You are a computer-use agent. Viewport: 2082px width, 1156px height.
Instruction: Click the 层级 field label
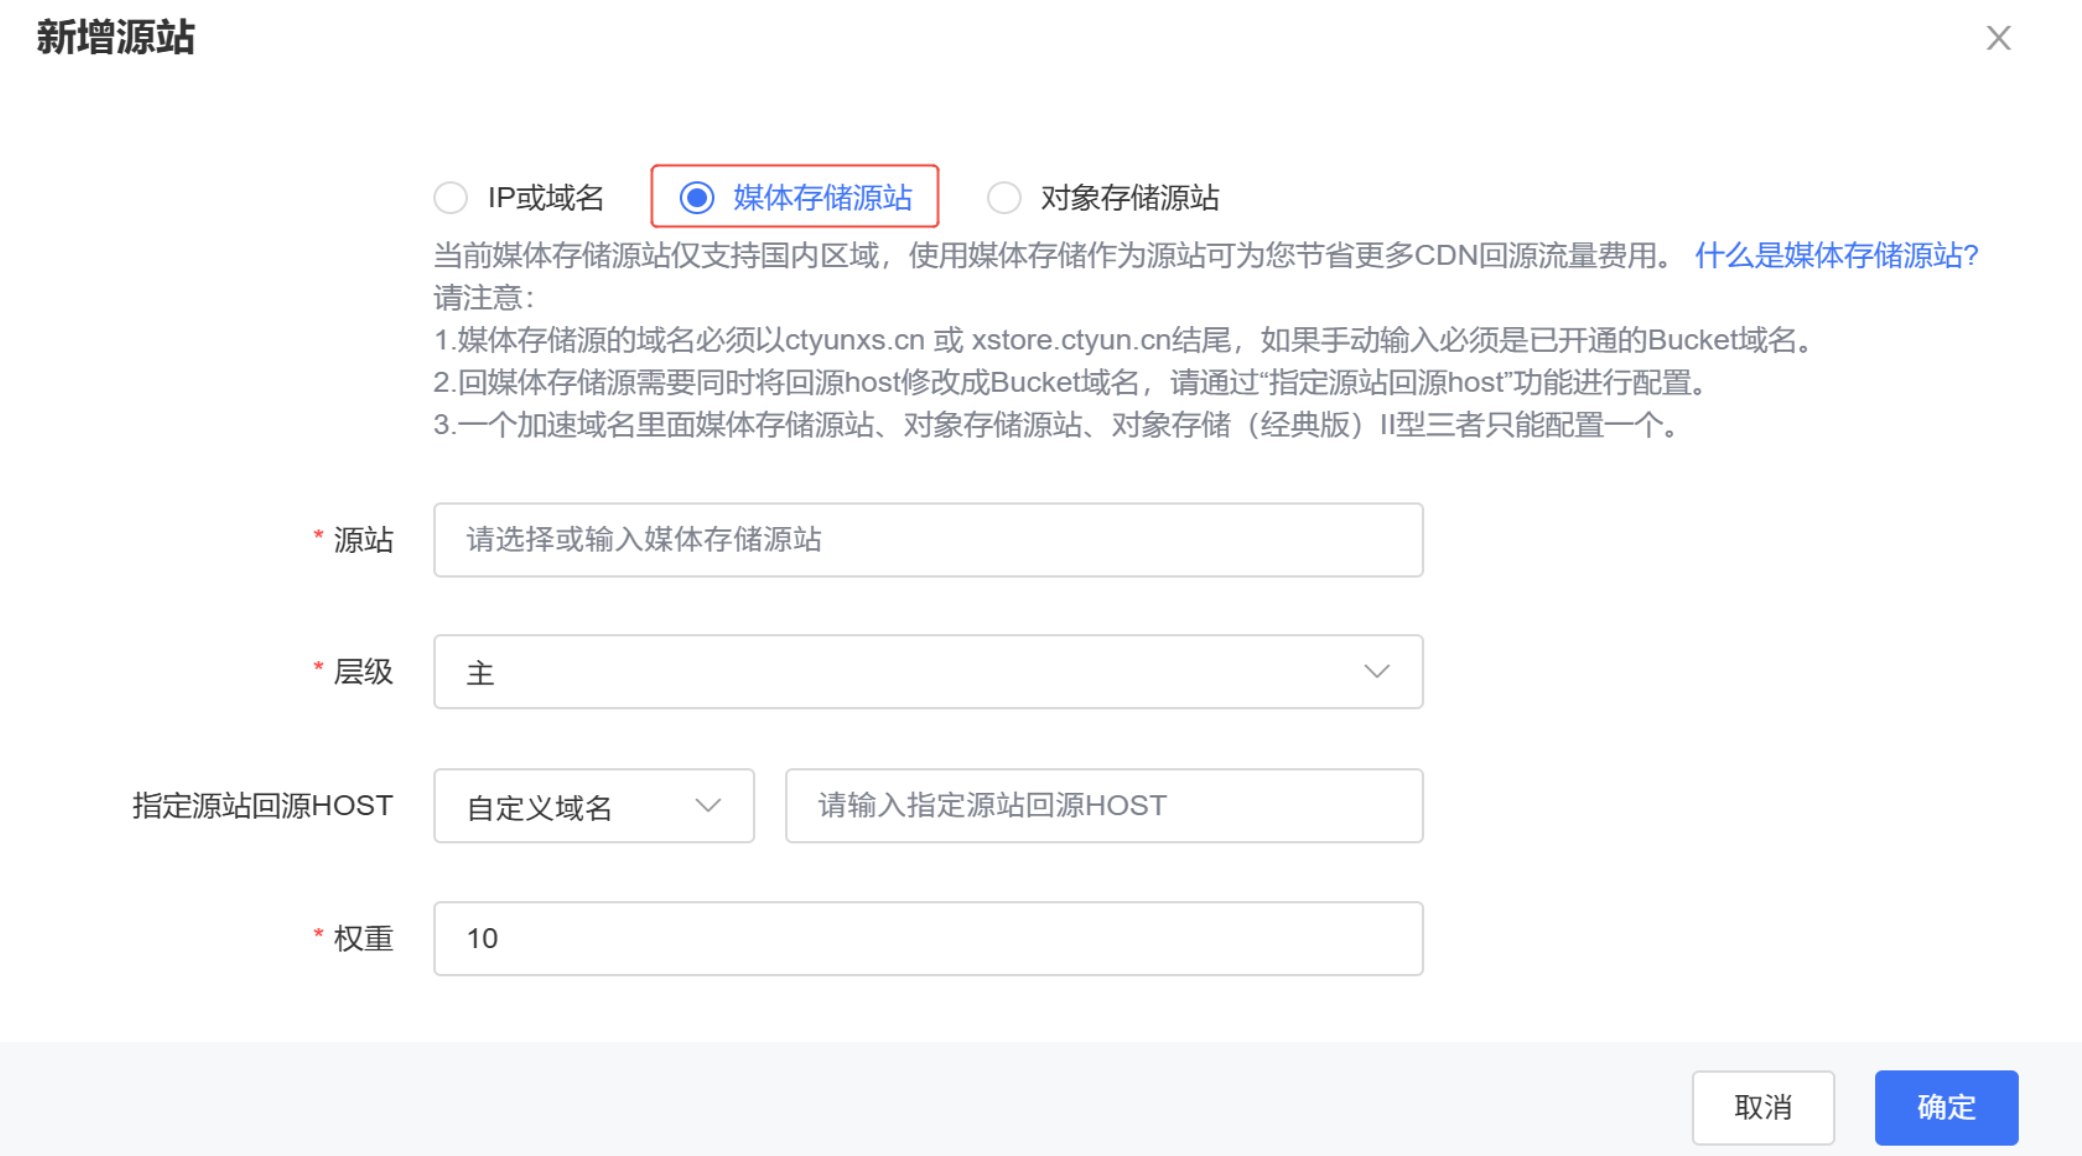[363, 672]
